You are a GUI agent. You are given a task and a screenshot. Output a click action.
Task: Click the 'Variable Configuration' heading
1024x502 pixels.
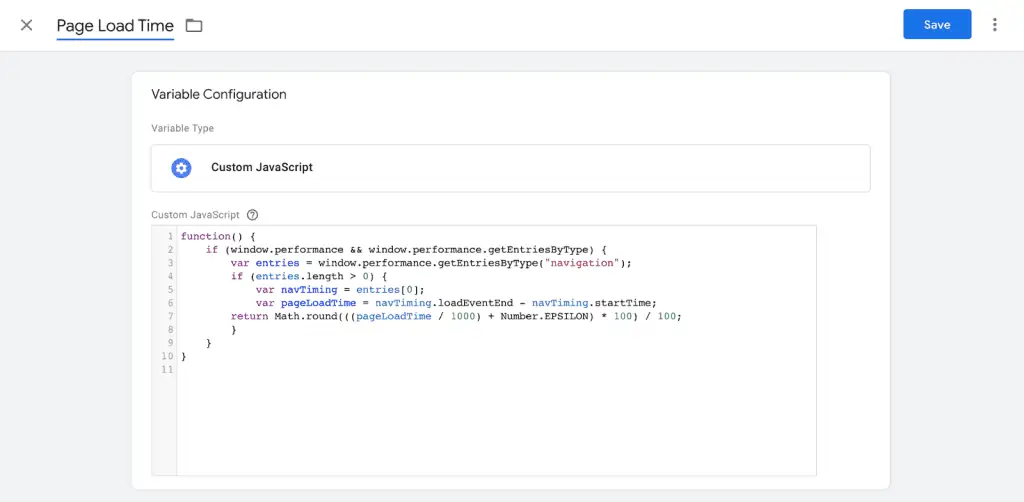coord(219,94)
